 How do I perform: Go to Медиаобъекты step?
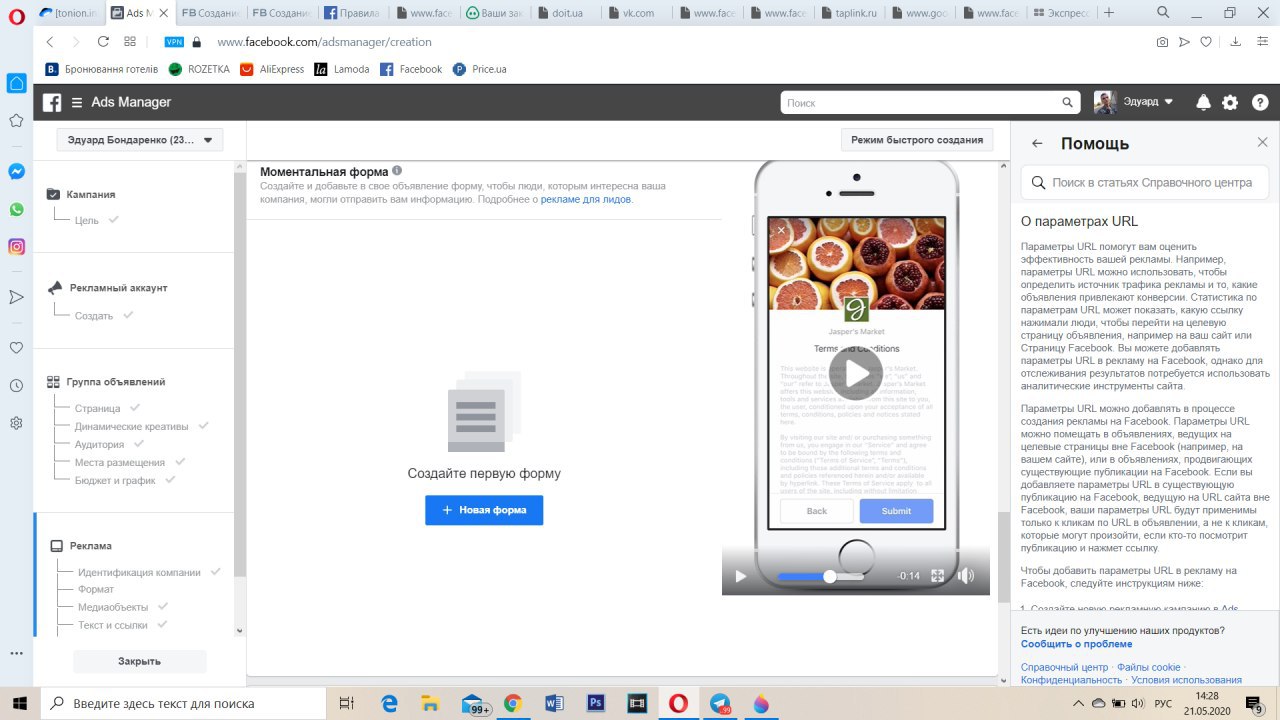pos(113,607)
